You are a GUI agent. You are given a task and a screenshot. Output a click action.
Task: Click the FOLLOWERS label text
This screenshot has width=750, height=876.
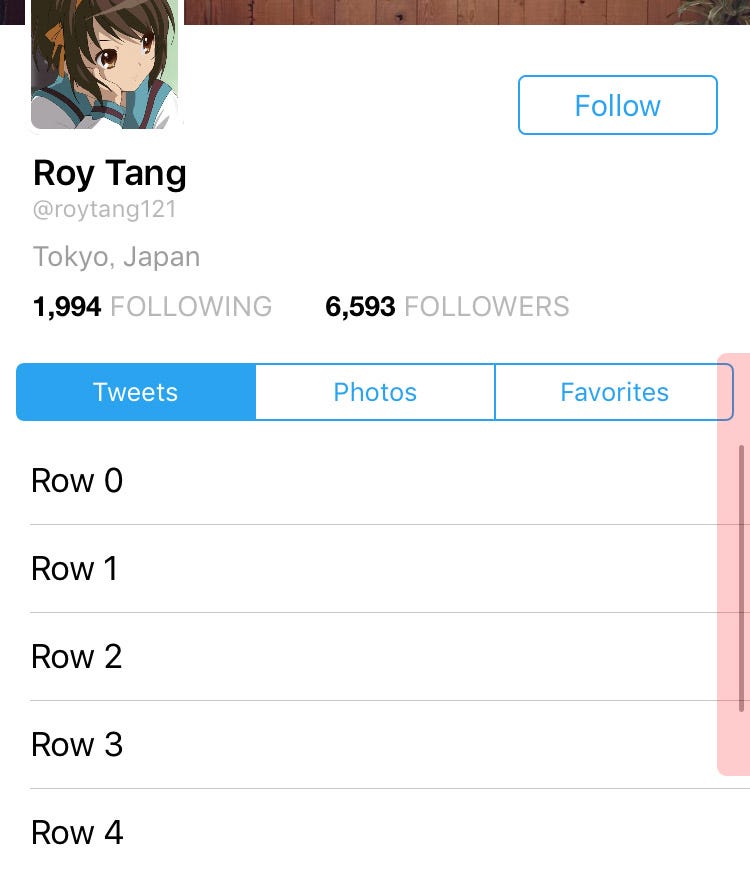pos(487,307)
